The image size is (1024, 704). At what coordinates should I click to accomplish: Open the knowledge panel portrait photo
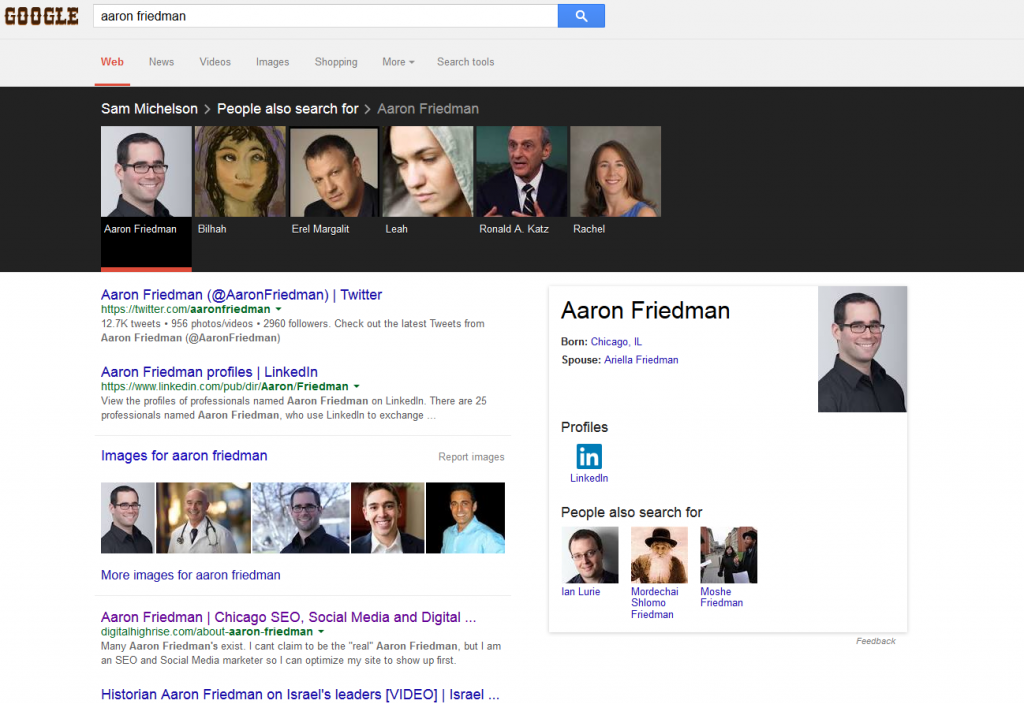pyautogui.click(x=862, y=349)
